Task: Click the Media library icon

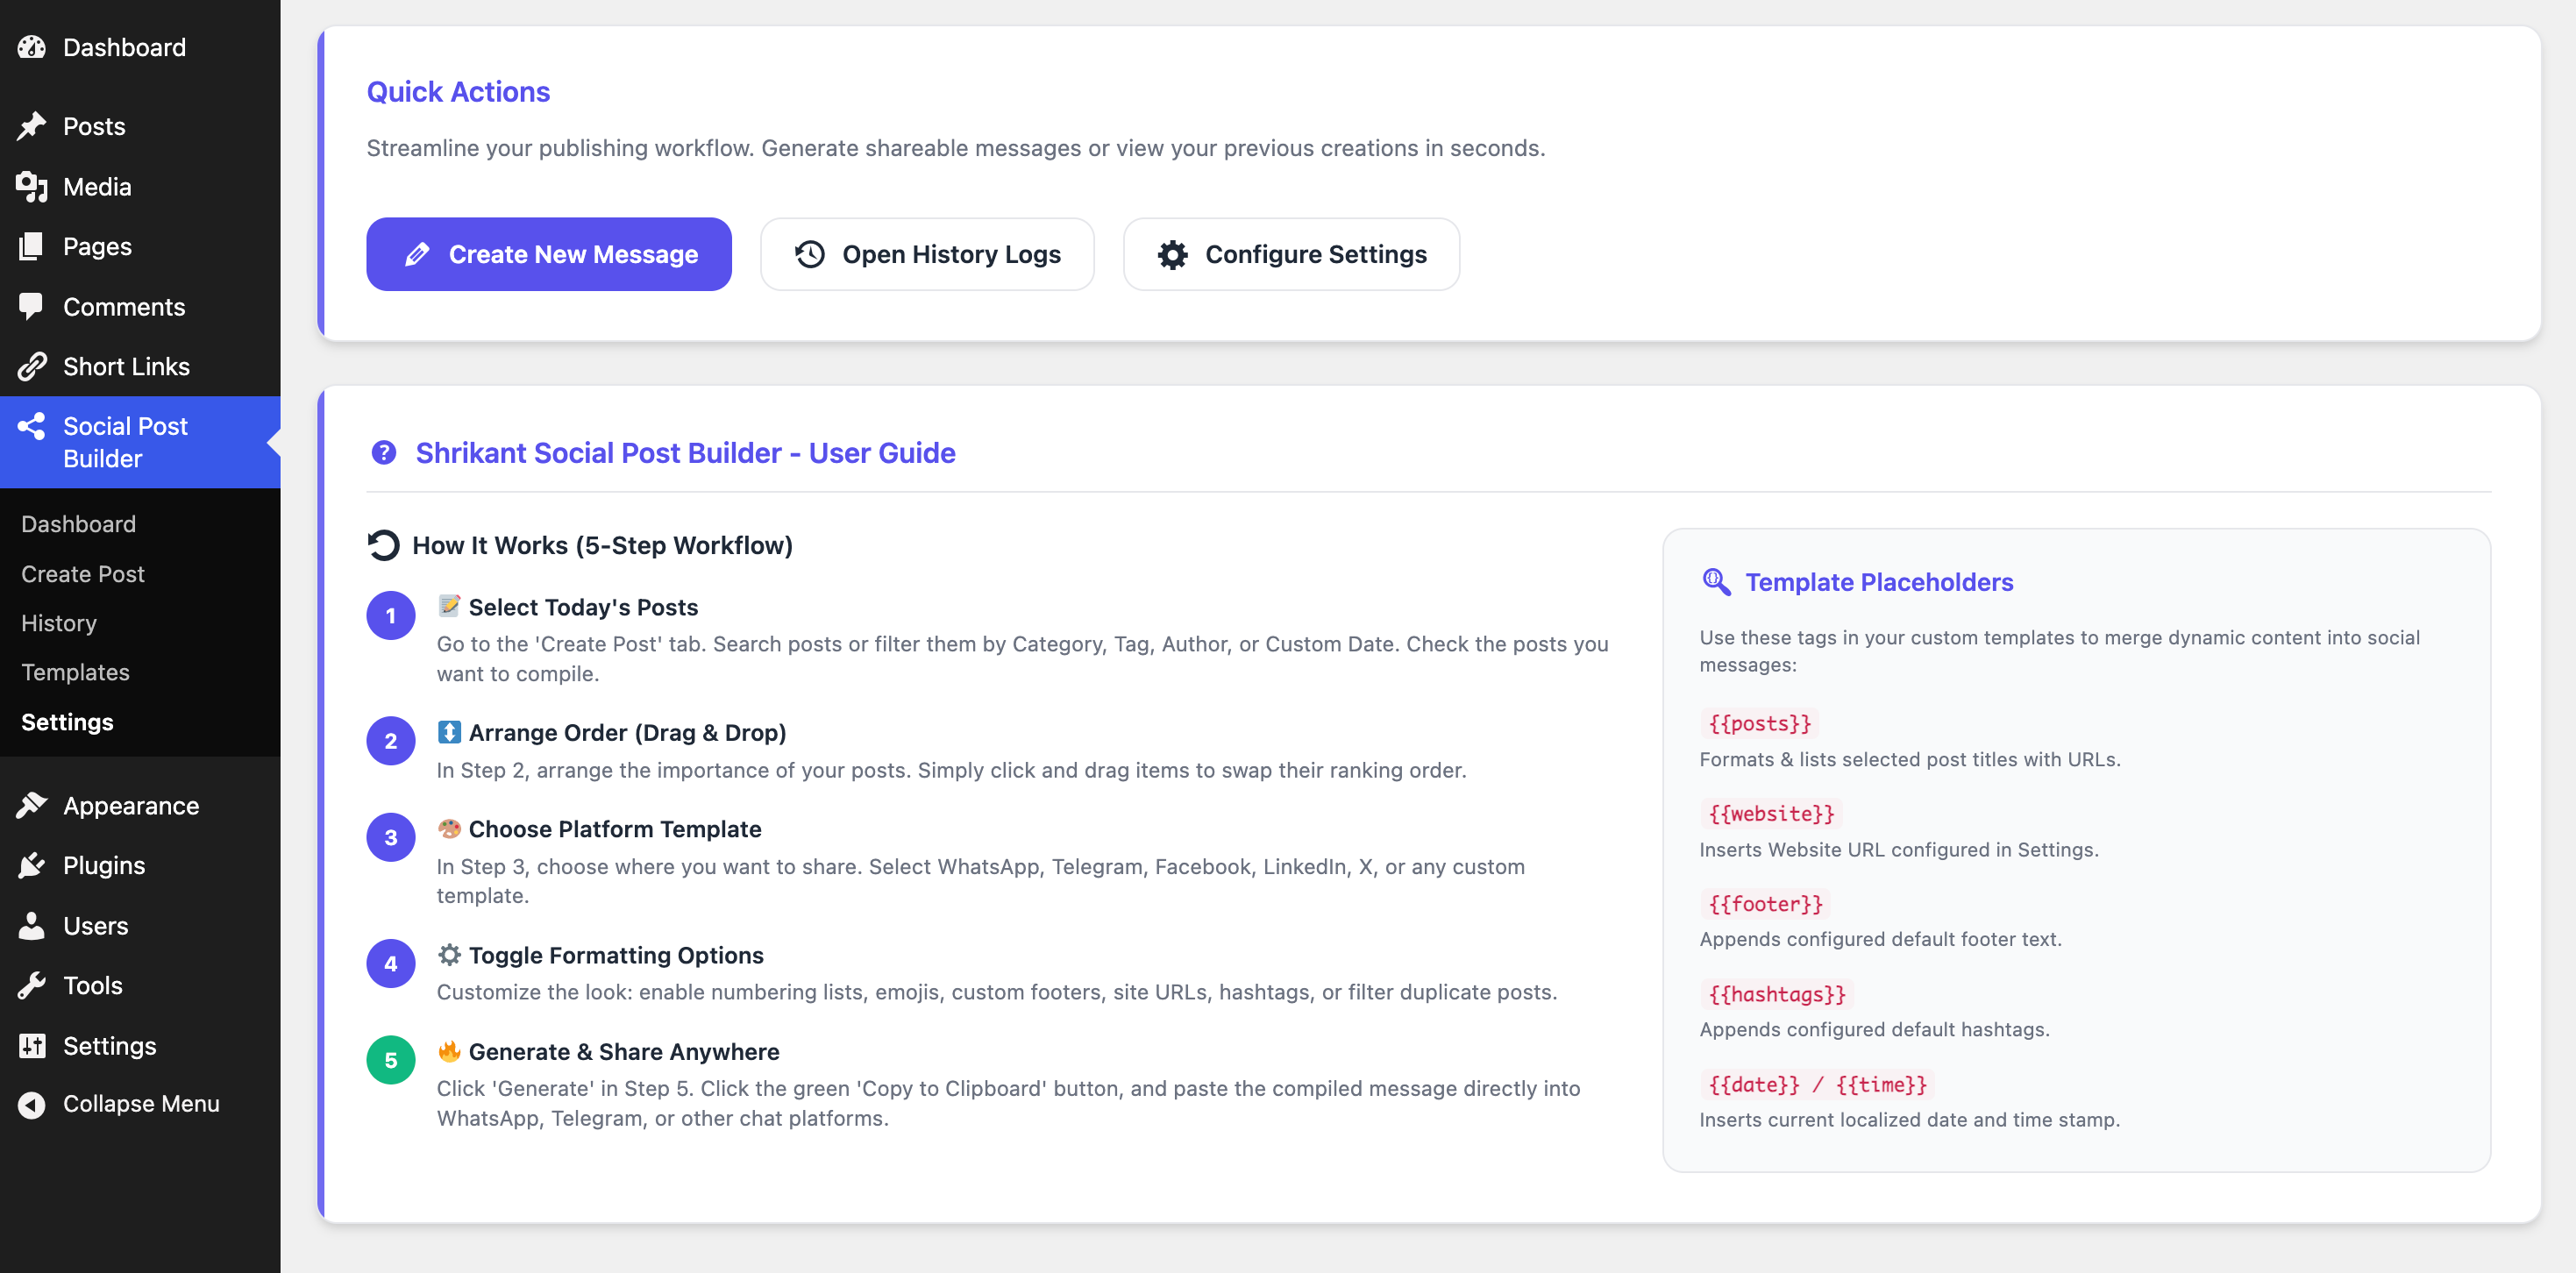Action: click(32, 187)
